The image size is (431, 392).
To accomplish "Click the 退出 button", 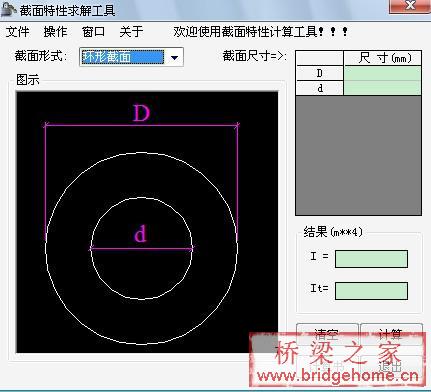I will pyautogui.click(x=391, y=366).
